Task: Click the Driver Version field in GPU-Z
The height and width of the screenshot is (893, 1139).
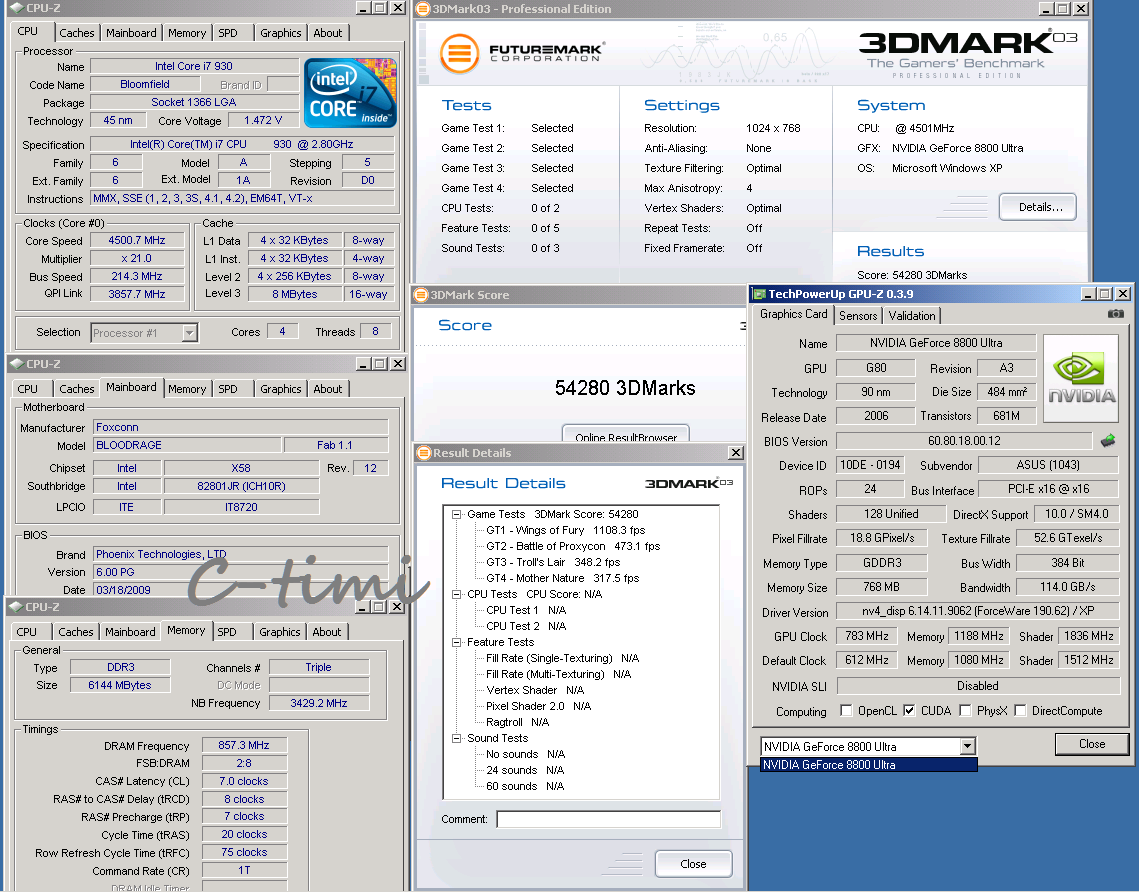Action: tap(978, 611)
